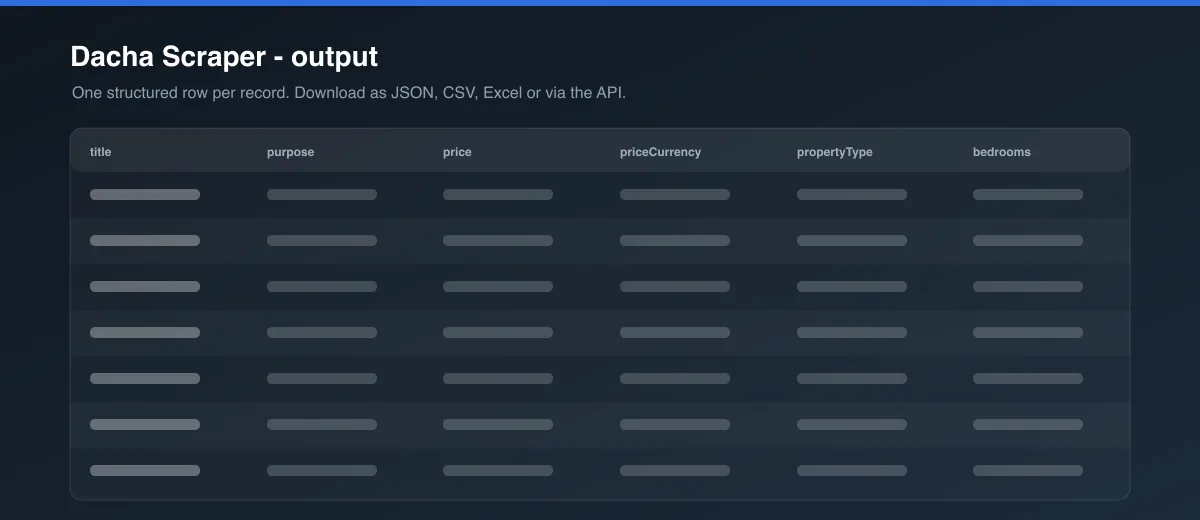Click the price column header
This screenshot has height=520, width=1200.
[x=457, y=152]
